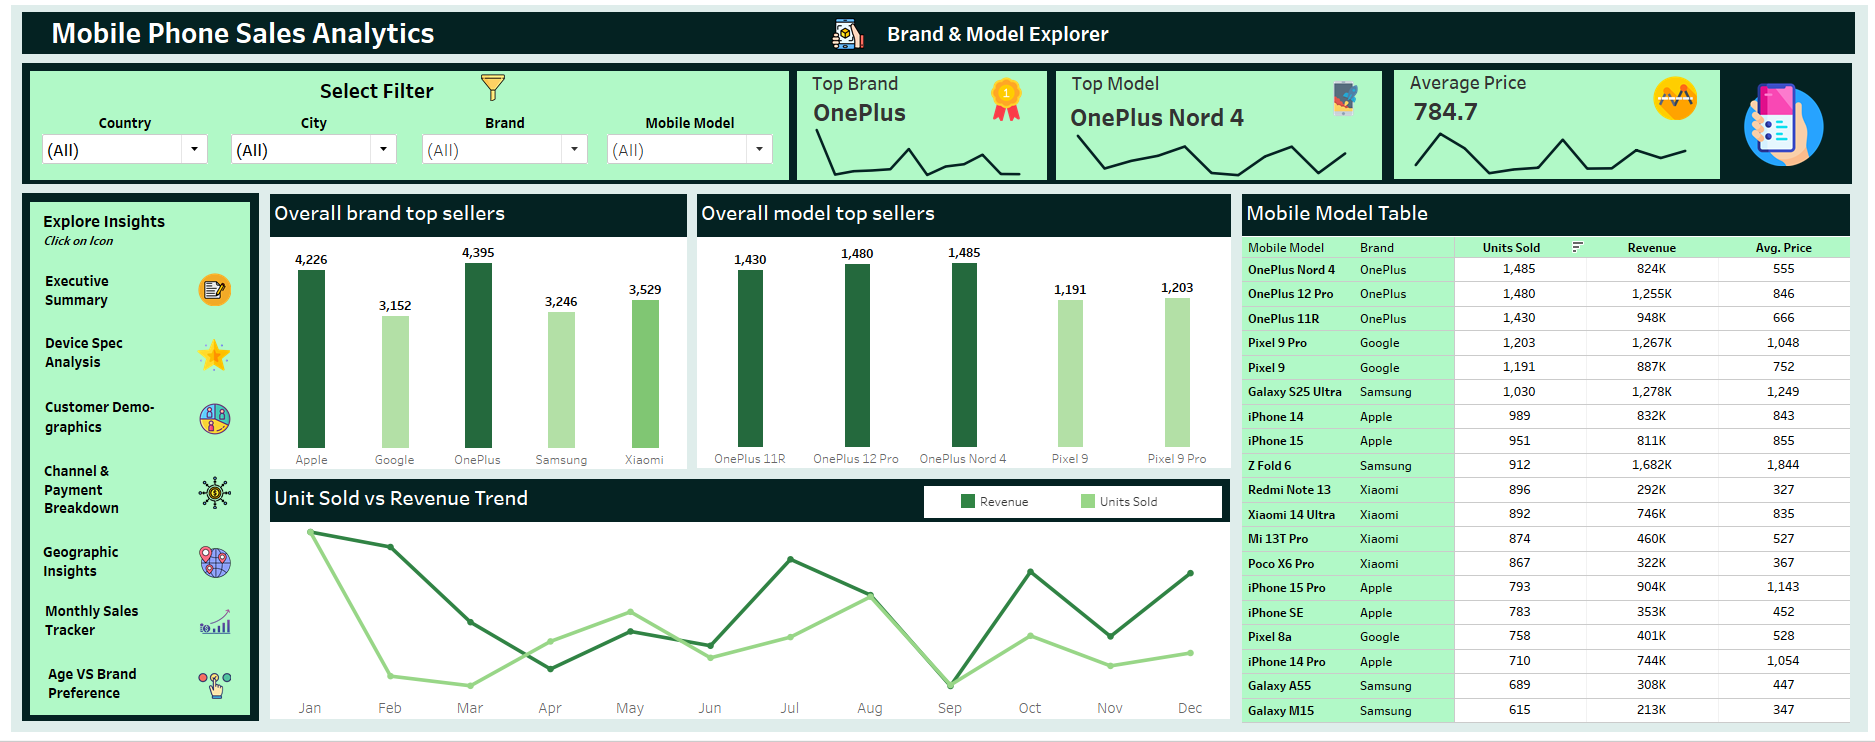Click the Galaxy M15 row
This screenshot has height=742, width=1875.
tap(1546, 710)
